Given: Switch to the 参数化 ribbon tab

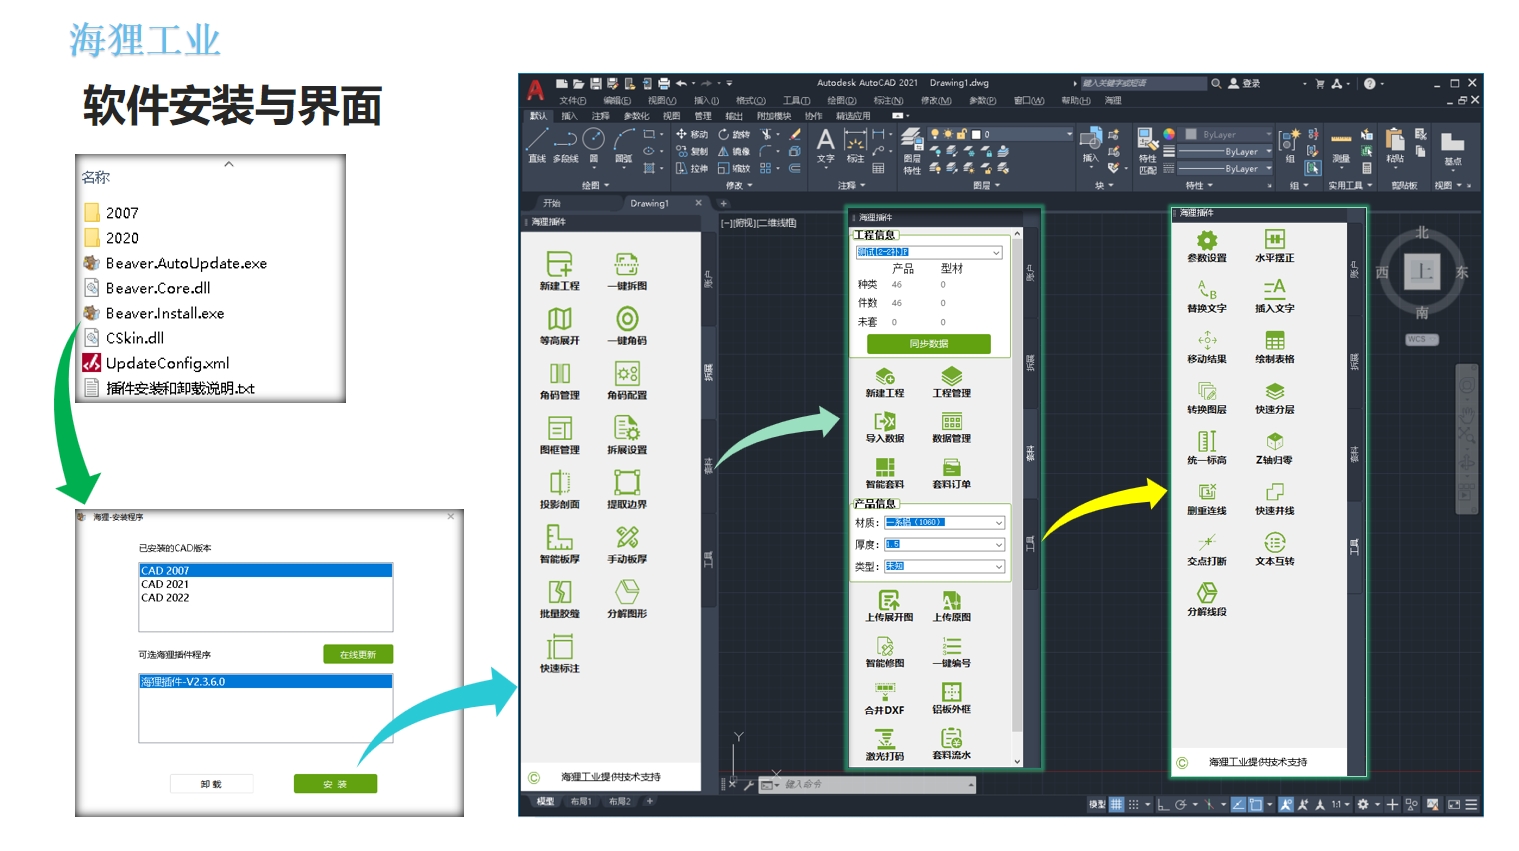Looking at the screenshot, I should click(x=636, y=116).
